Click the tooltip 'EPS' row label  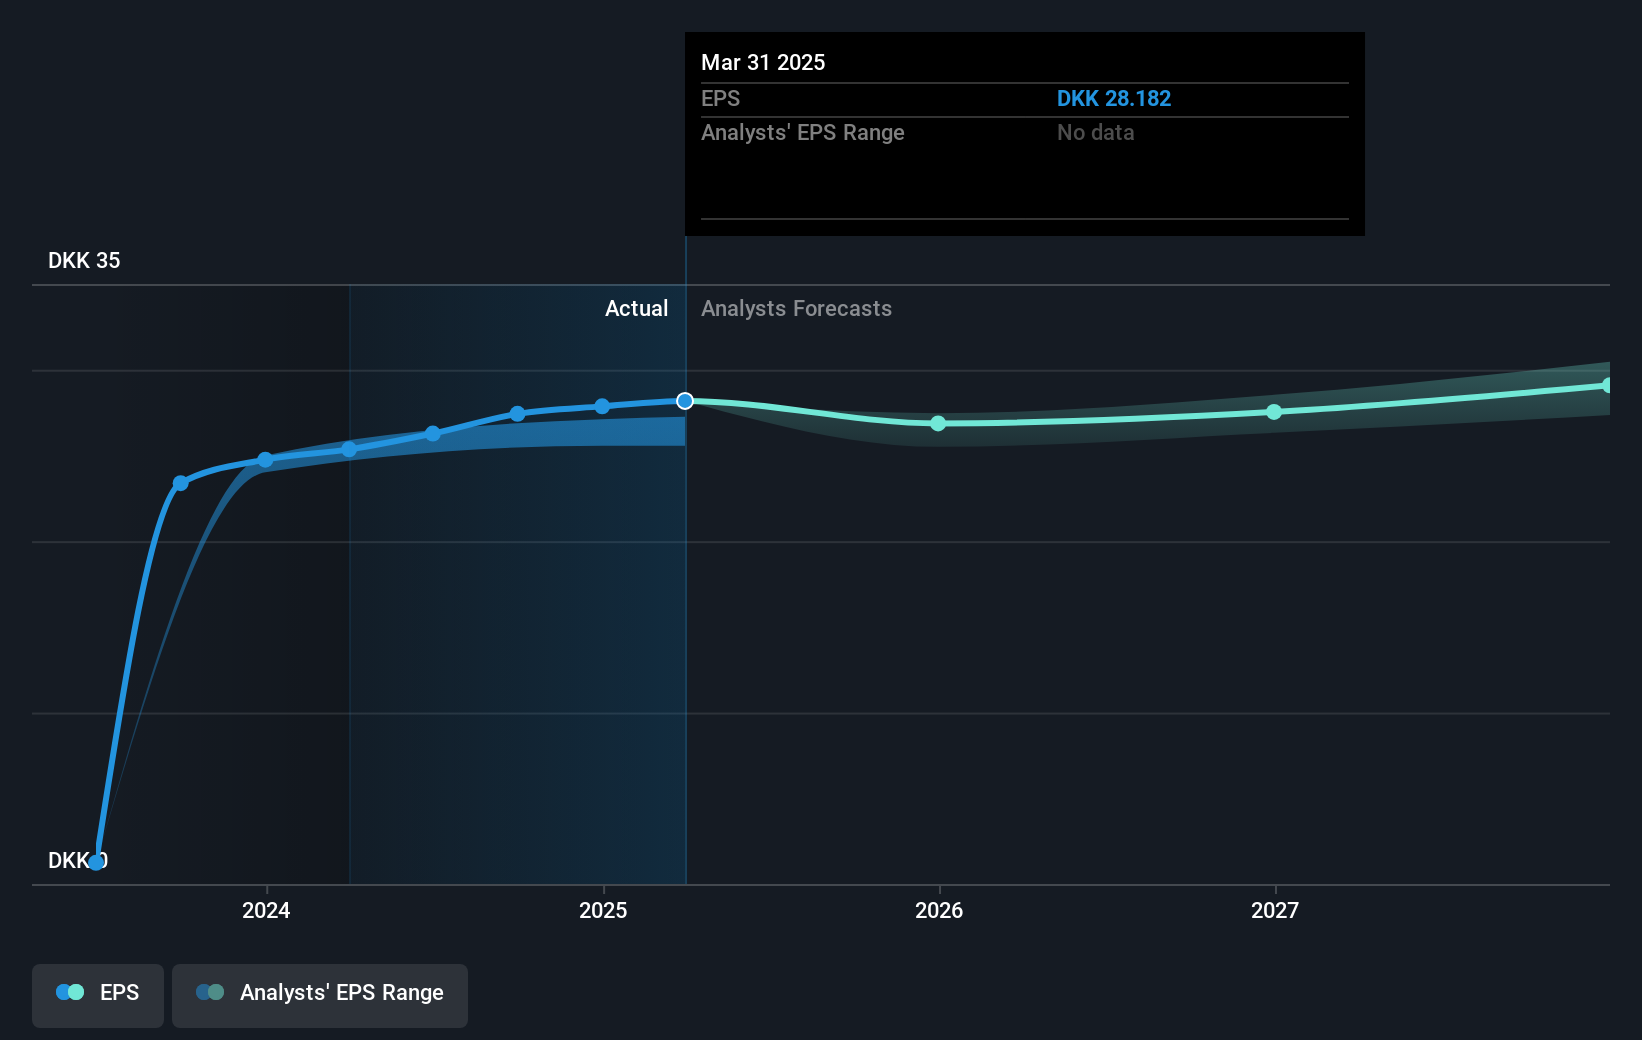(x=721, y=99)
